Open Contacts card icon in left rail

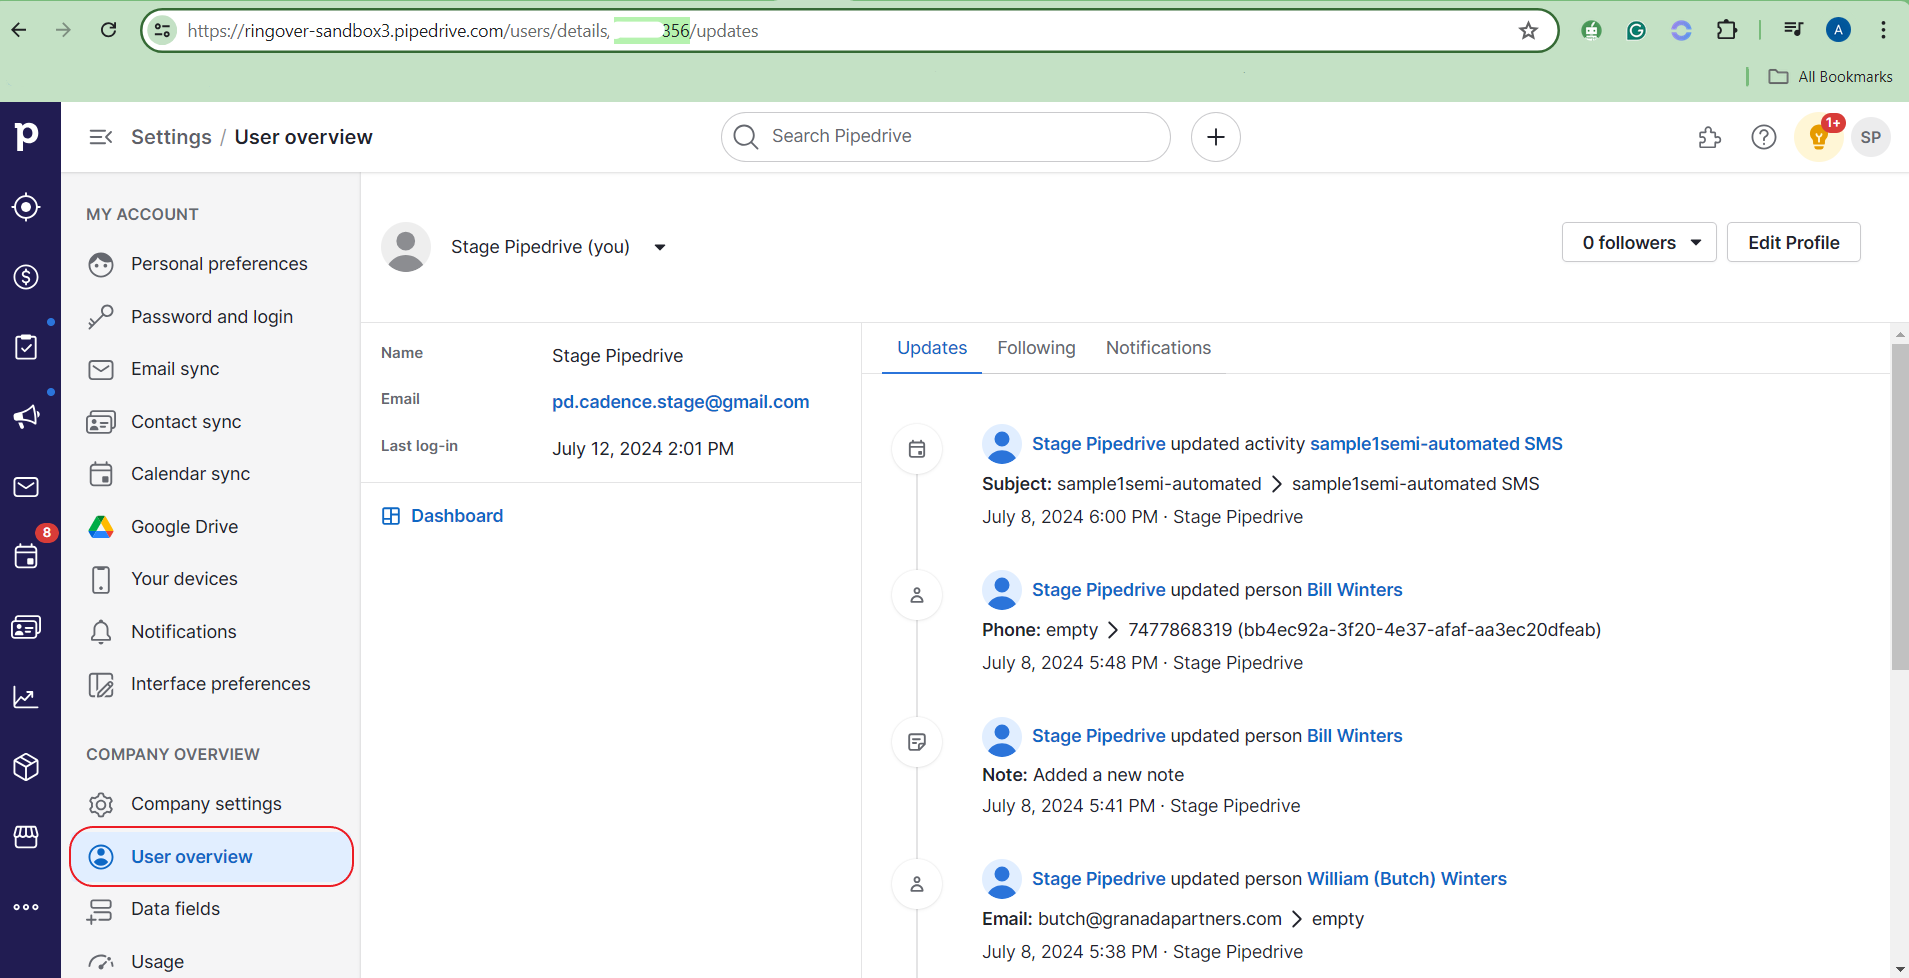point(26,627)
